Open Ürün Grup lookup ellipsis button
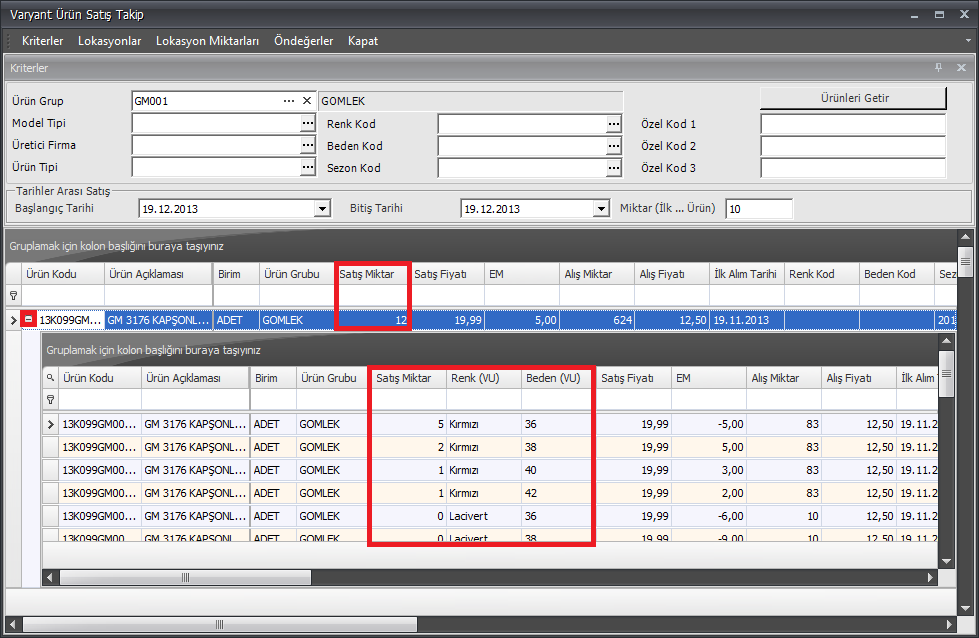Screen dimensions: 979x638 click(x=289, y=101)
